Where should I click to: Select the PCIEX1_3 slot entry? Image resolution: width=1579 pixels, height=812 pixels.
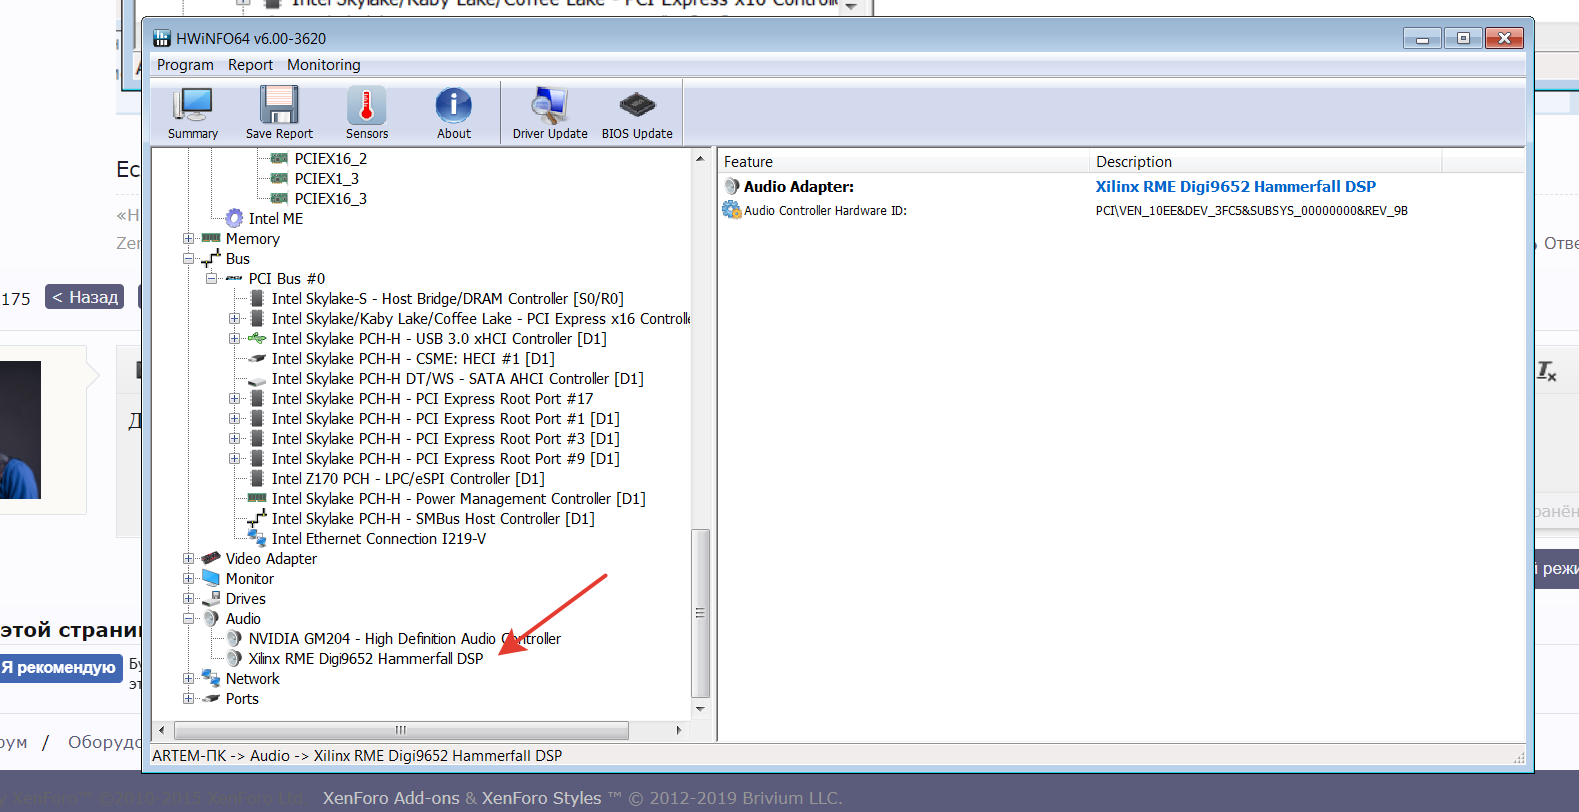click(x=327, y=178)
